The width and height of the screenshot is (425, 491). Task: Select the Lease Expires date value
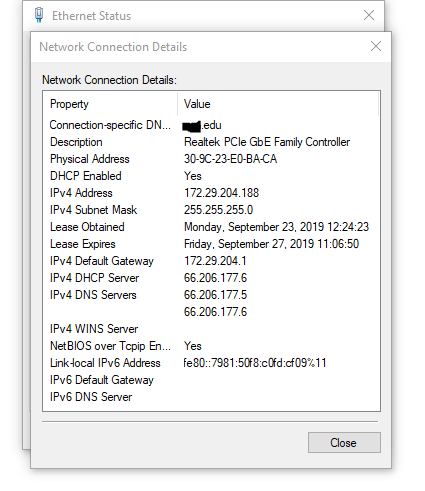coord(271,244)
